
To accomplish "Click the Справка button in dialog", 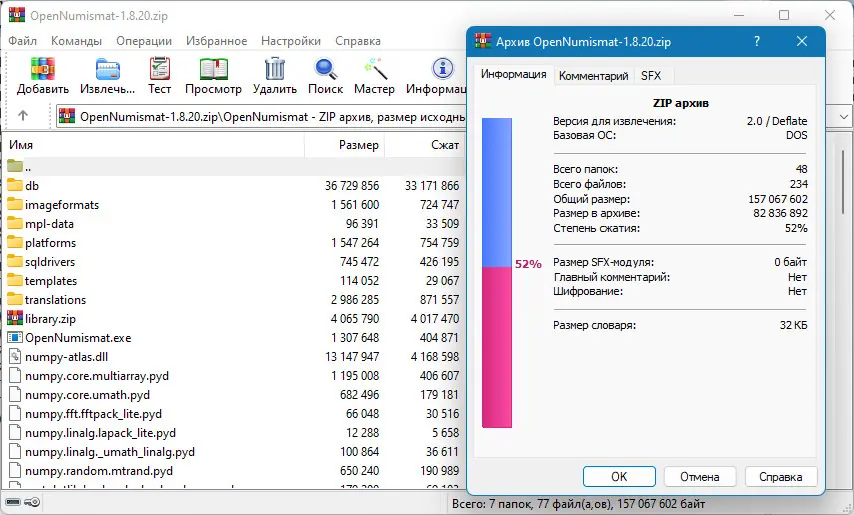I will (780, 476).
